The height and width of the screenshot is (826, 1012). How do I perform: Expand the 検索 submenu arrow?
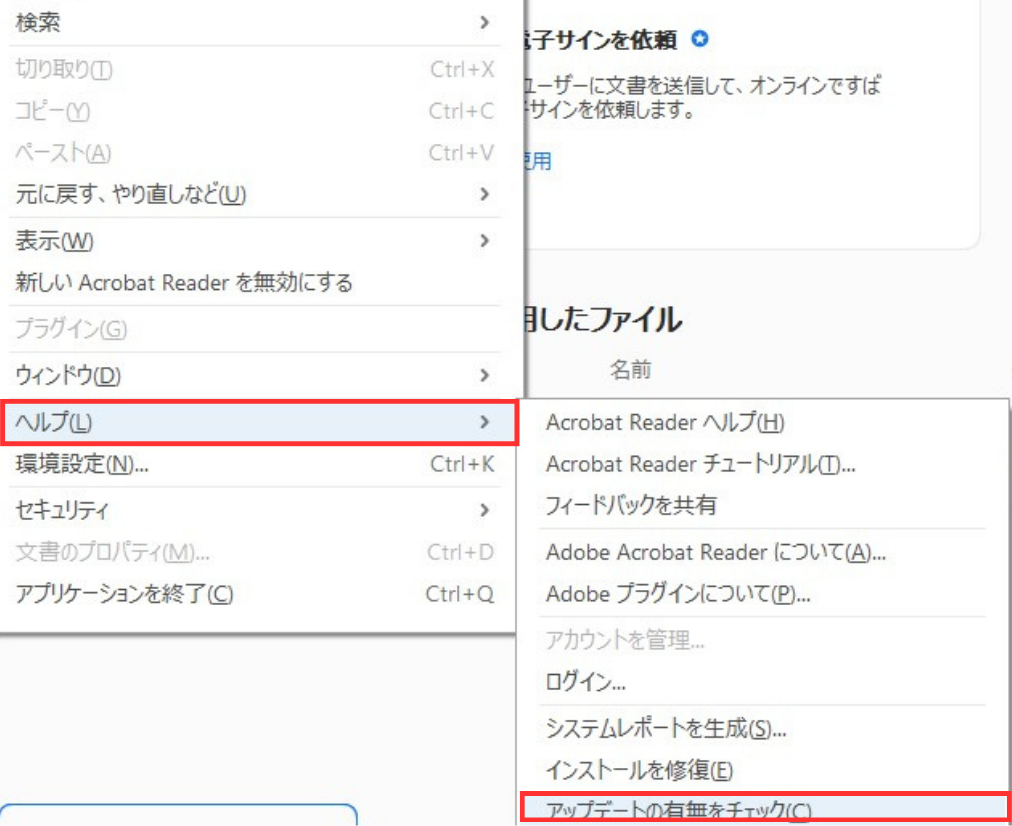click(x=485, y=22)
